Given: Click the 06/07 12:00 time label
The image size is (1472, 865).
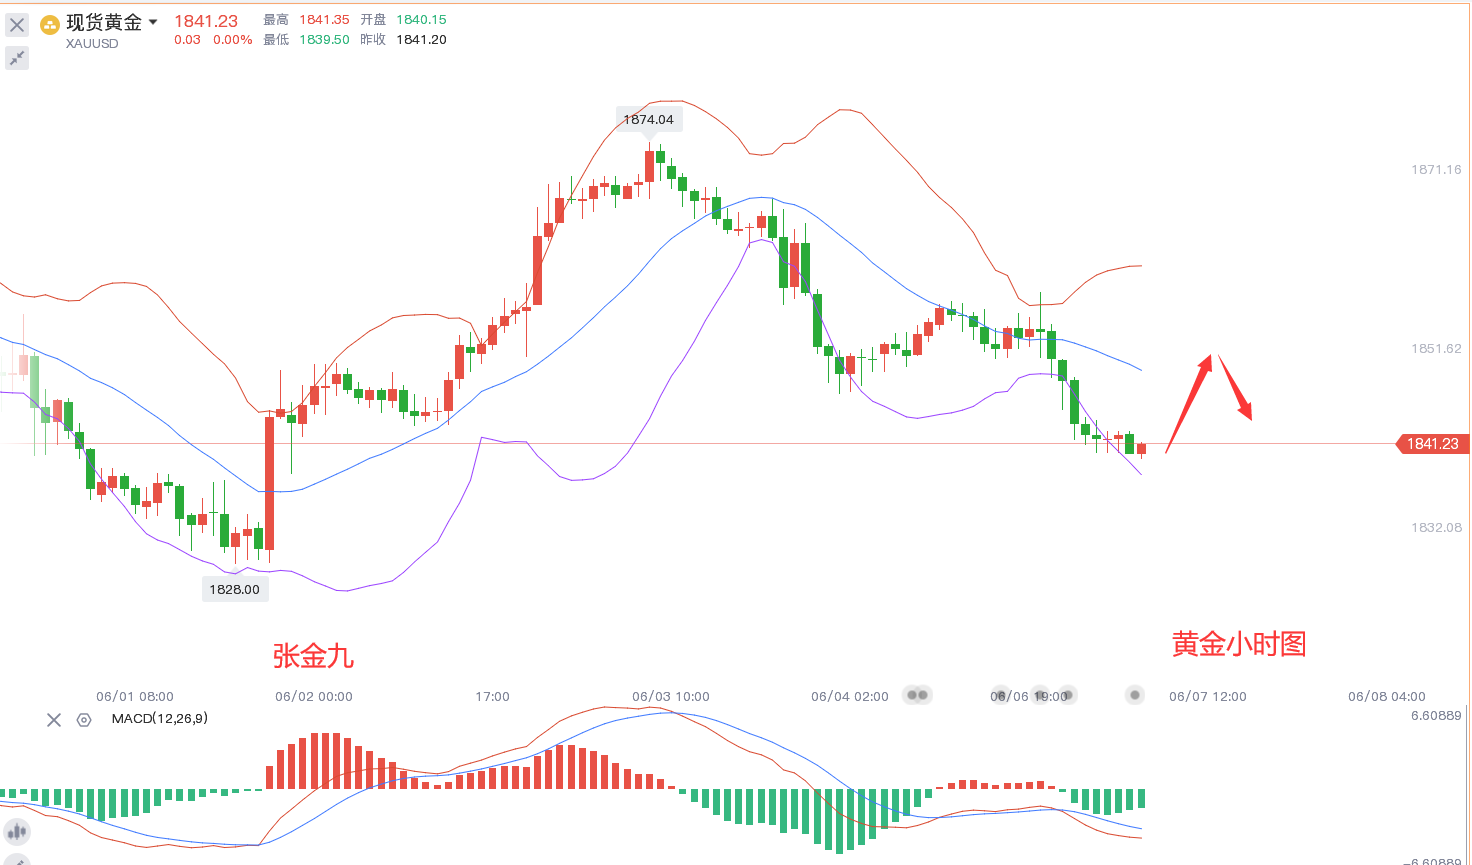Looking at the screenshot, I should coord(1208,697).
